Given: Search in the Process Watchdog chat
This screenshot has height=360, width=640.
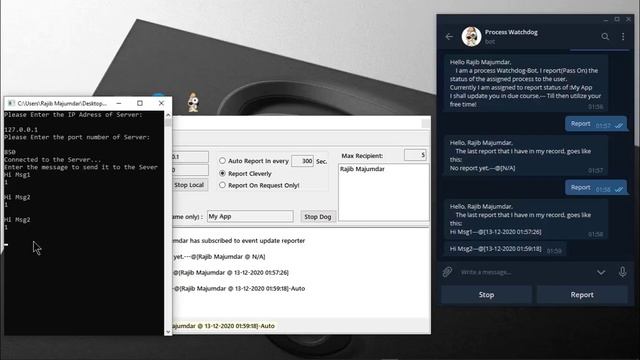Looking at the screenshot, I should coord(605,37).
